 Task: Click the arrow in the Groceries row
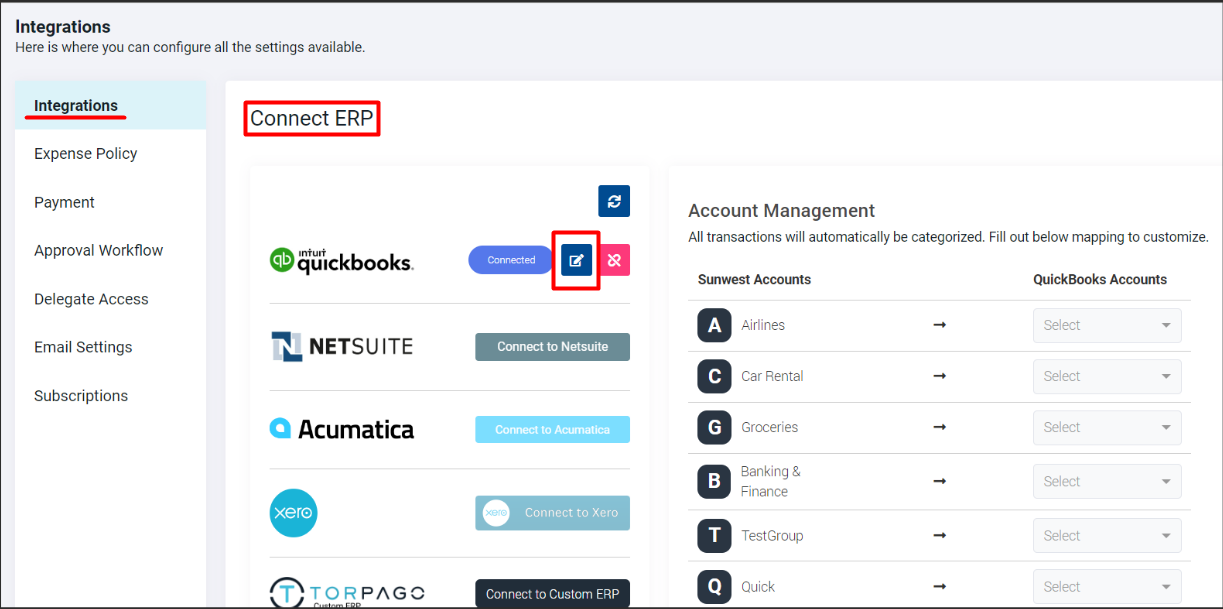[939, 427]
